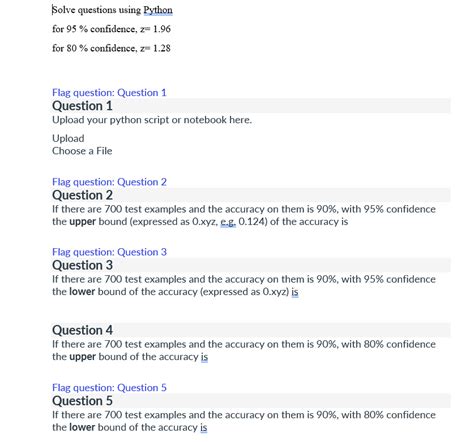Click the line '80 % confidence, z= 1.28'
Image resolution: width=474 pixels, height=442 pixels.
(111, 48)
